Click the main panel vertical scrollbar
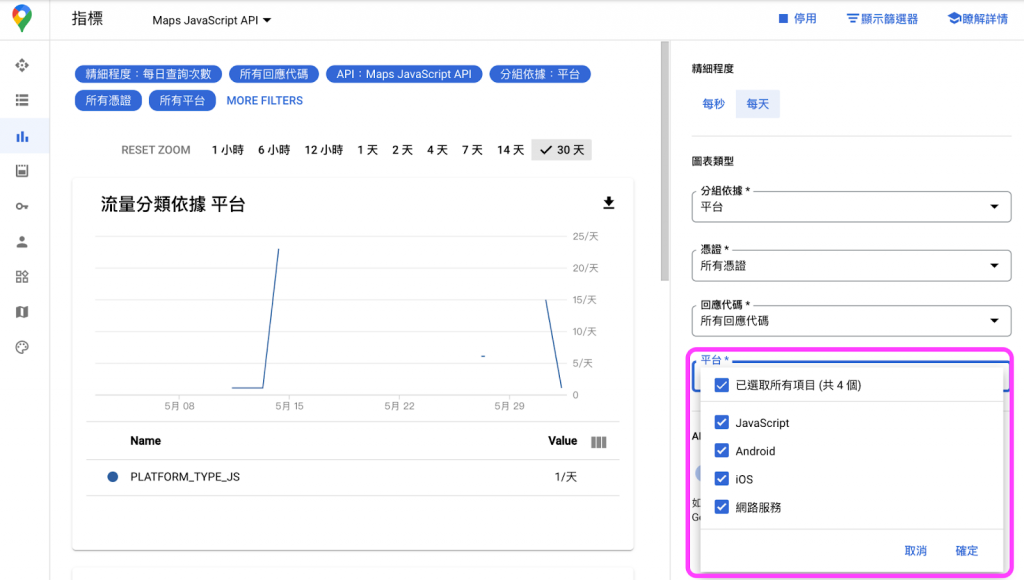The width and height of the screenshot is (1024, 580). tap(665, 161)
